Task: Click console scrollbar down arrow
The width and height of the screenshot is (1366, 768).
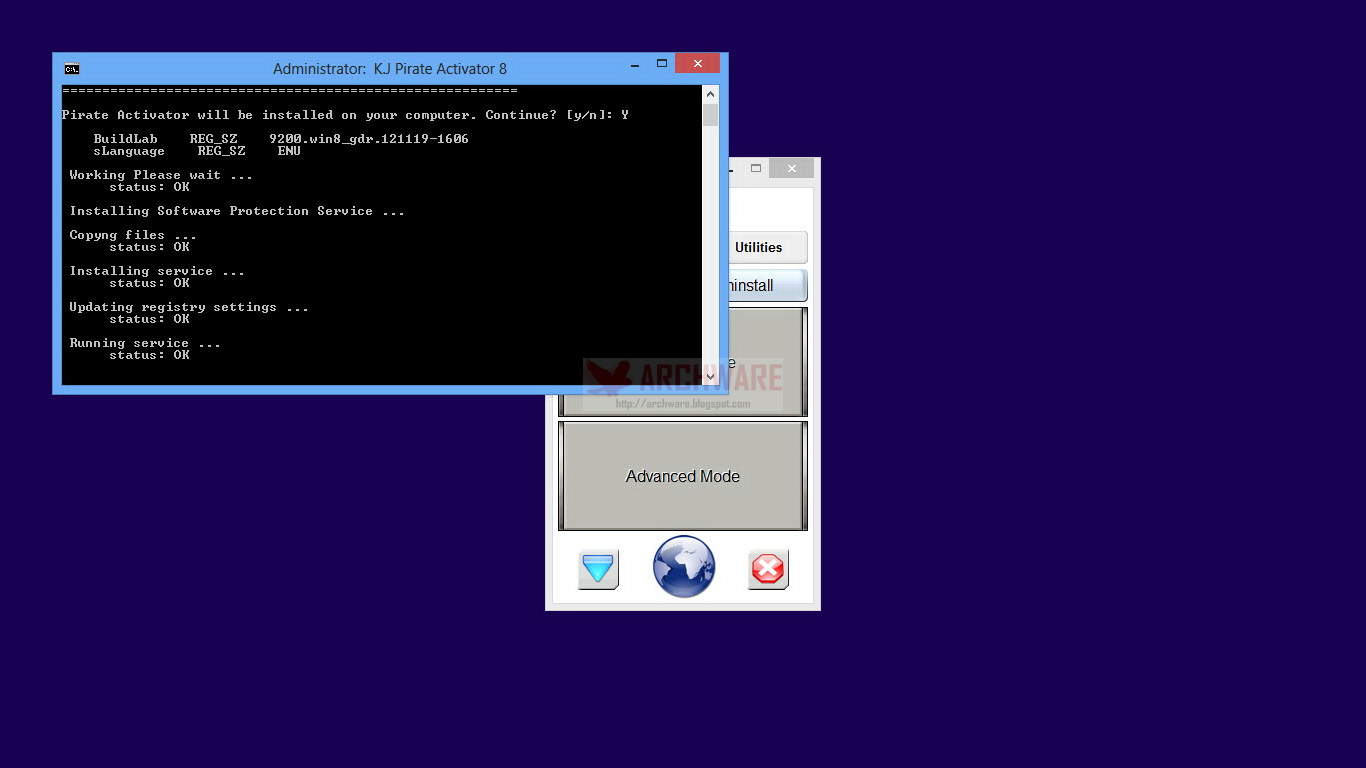Action: 710,377
